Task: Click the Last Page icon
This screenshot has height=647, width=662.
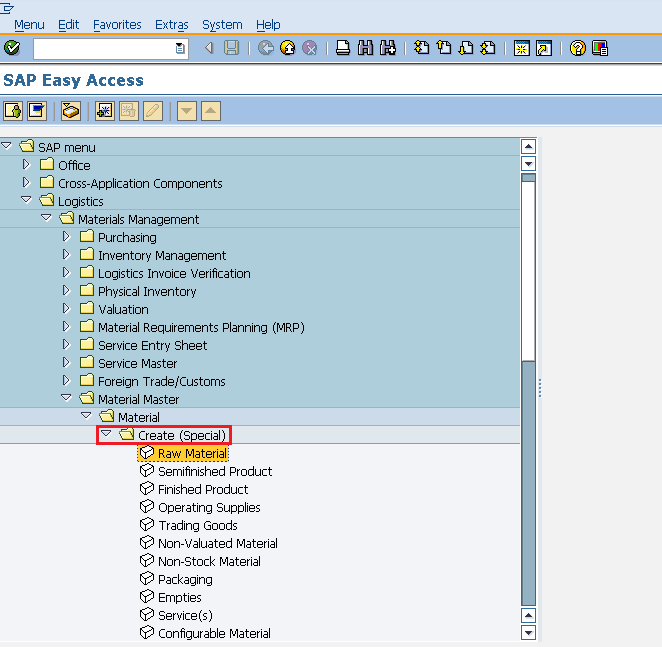Action: pyautogui.click(x=488, y=48)
